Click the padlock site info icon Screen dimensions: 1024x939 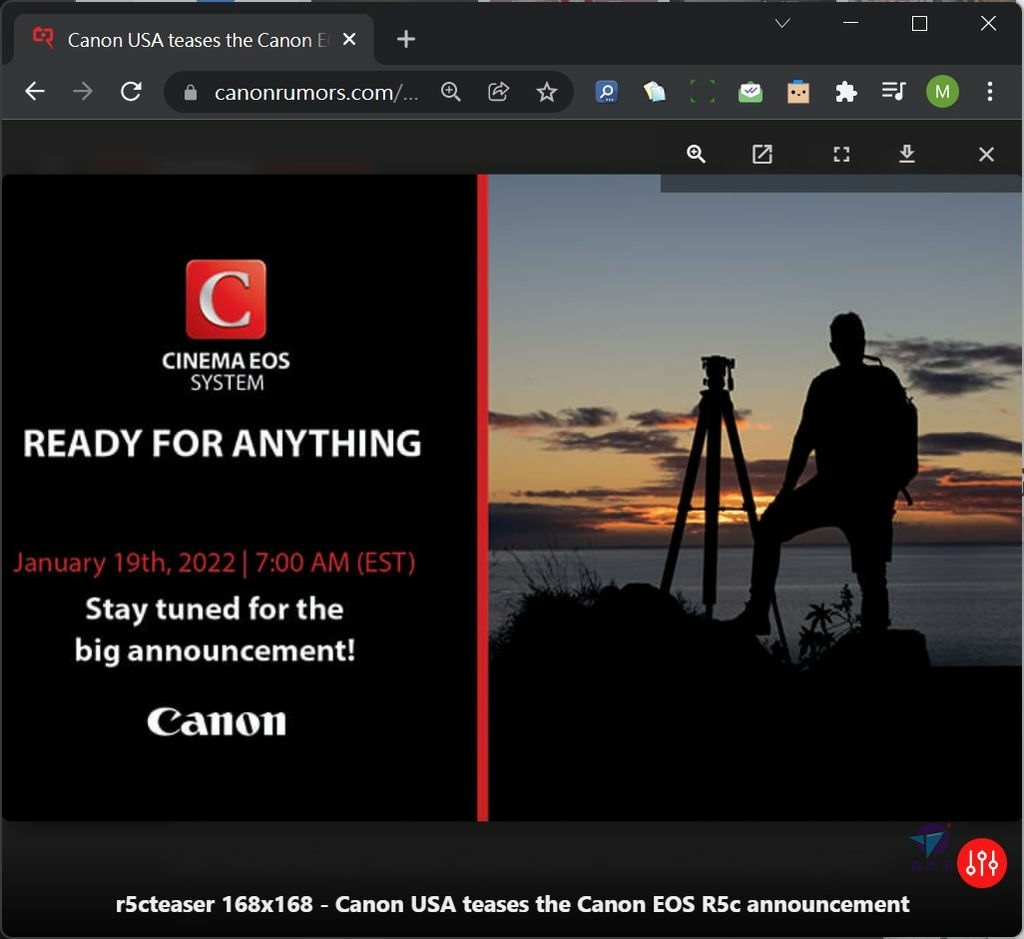pyautogui.click(x=190, y=92)
